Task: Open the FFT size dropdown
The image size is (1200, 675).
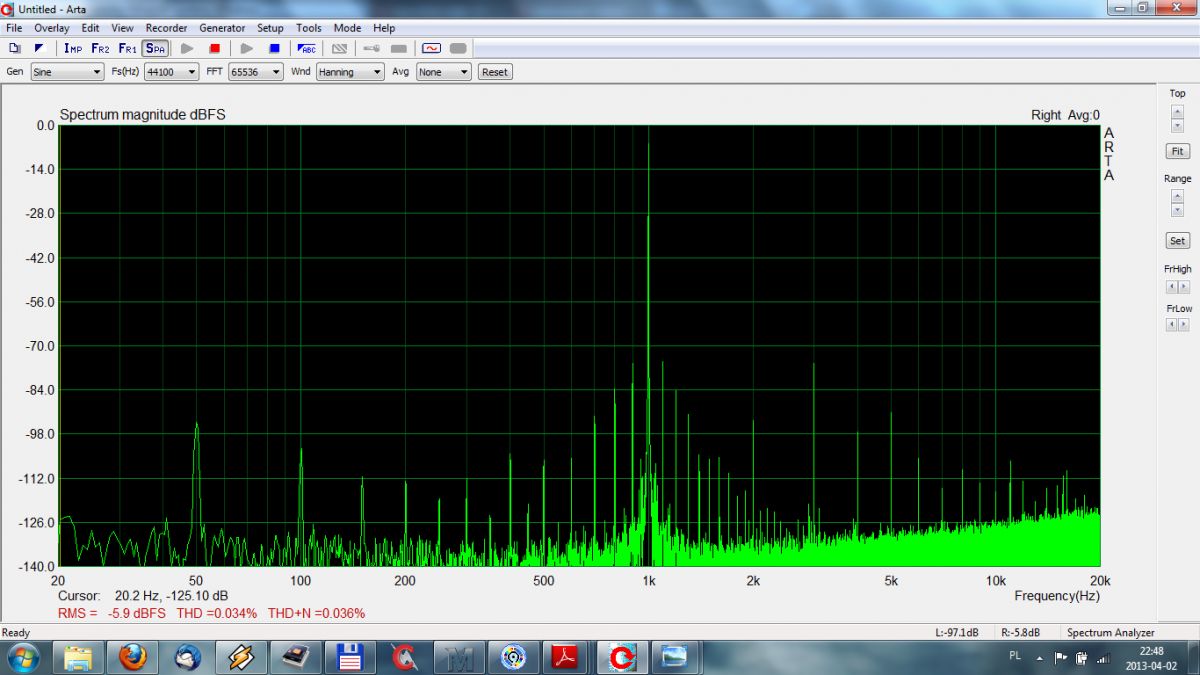Action: tap(256, 72)
